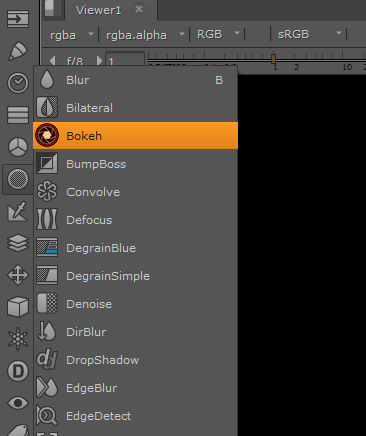Click the Filter nodes dotted circle icon
Image resolution: width=366 pixels, height=436 pixels.
tap(18, 179)
